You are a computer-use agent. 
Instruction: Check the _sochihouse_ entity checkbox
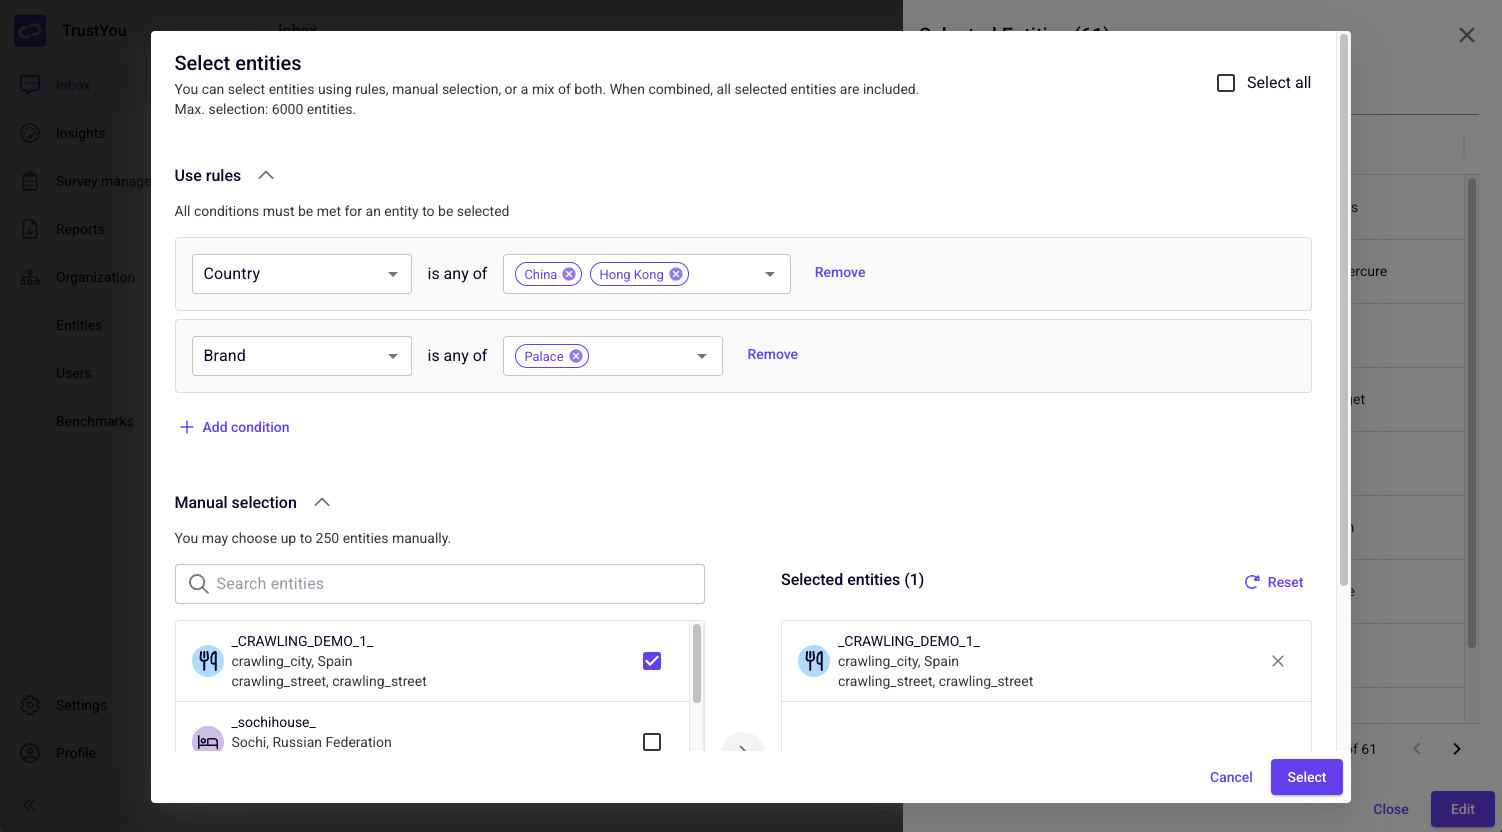(x=652, y=742)
